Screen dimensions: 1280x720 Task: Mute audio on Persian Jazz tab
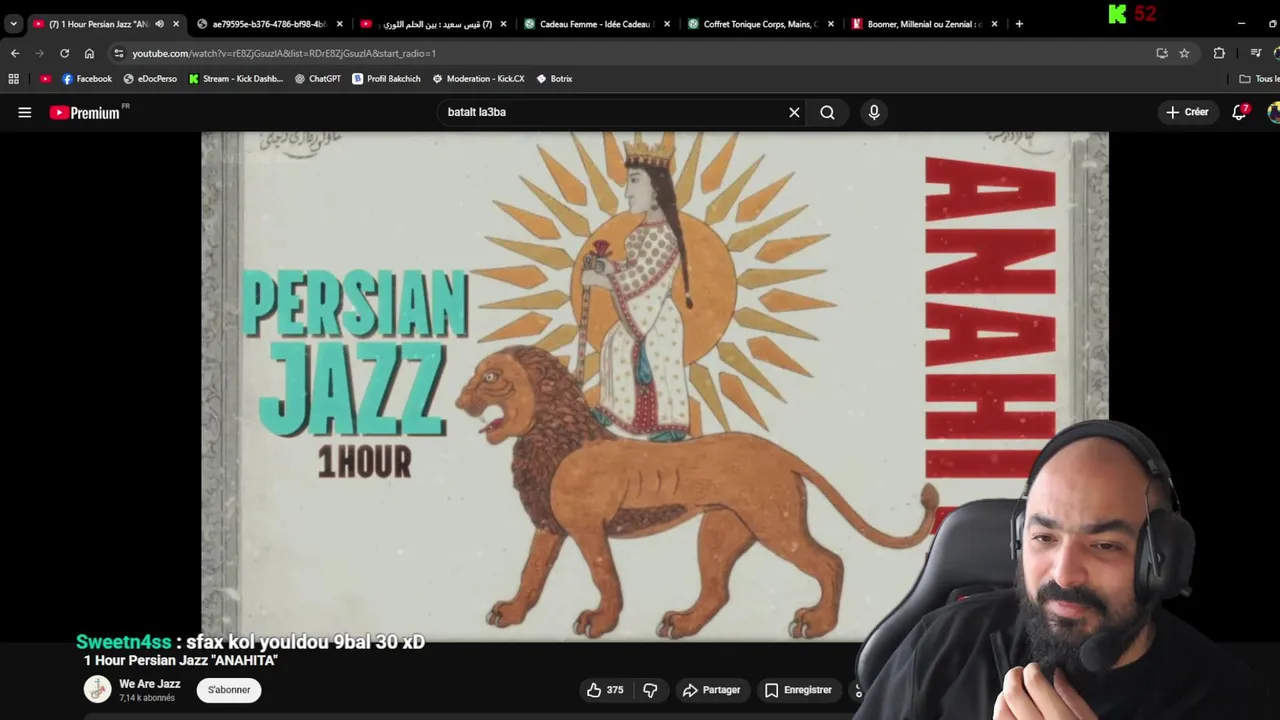tap(159, 24)
